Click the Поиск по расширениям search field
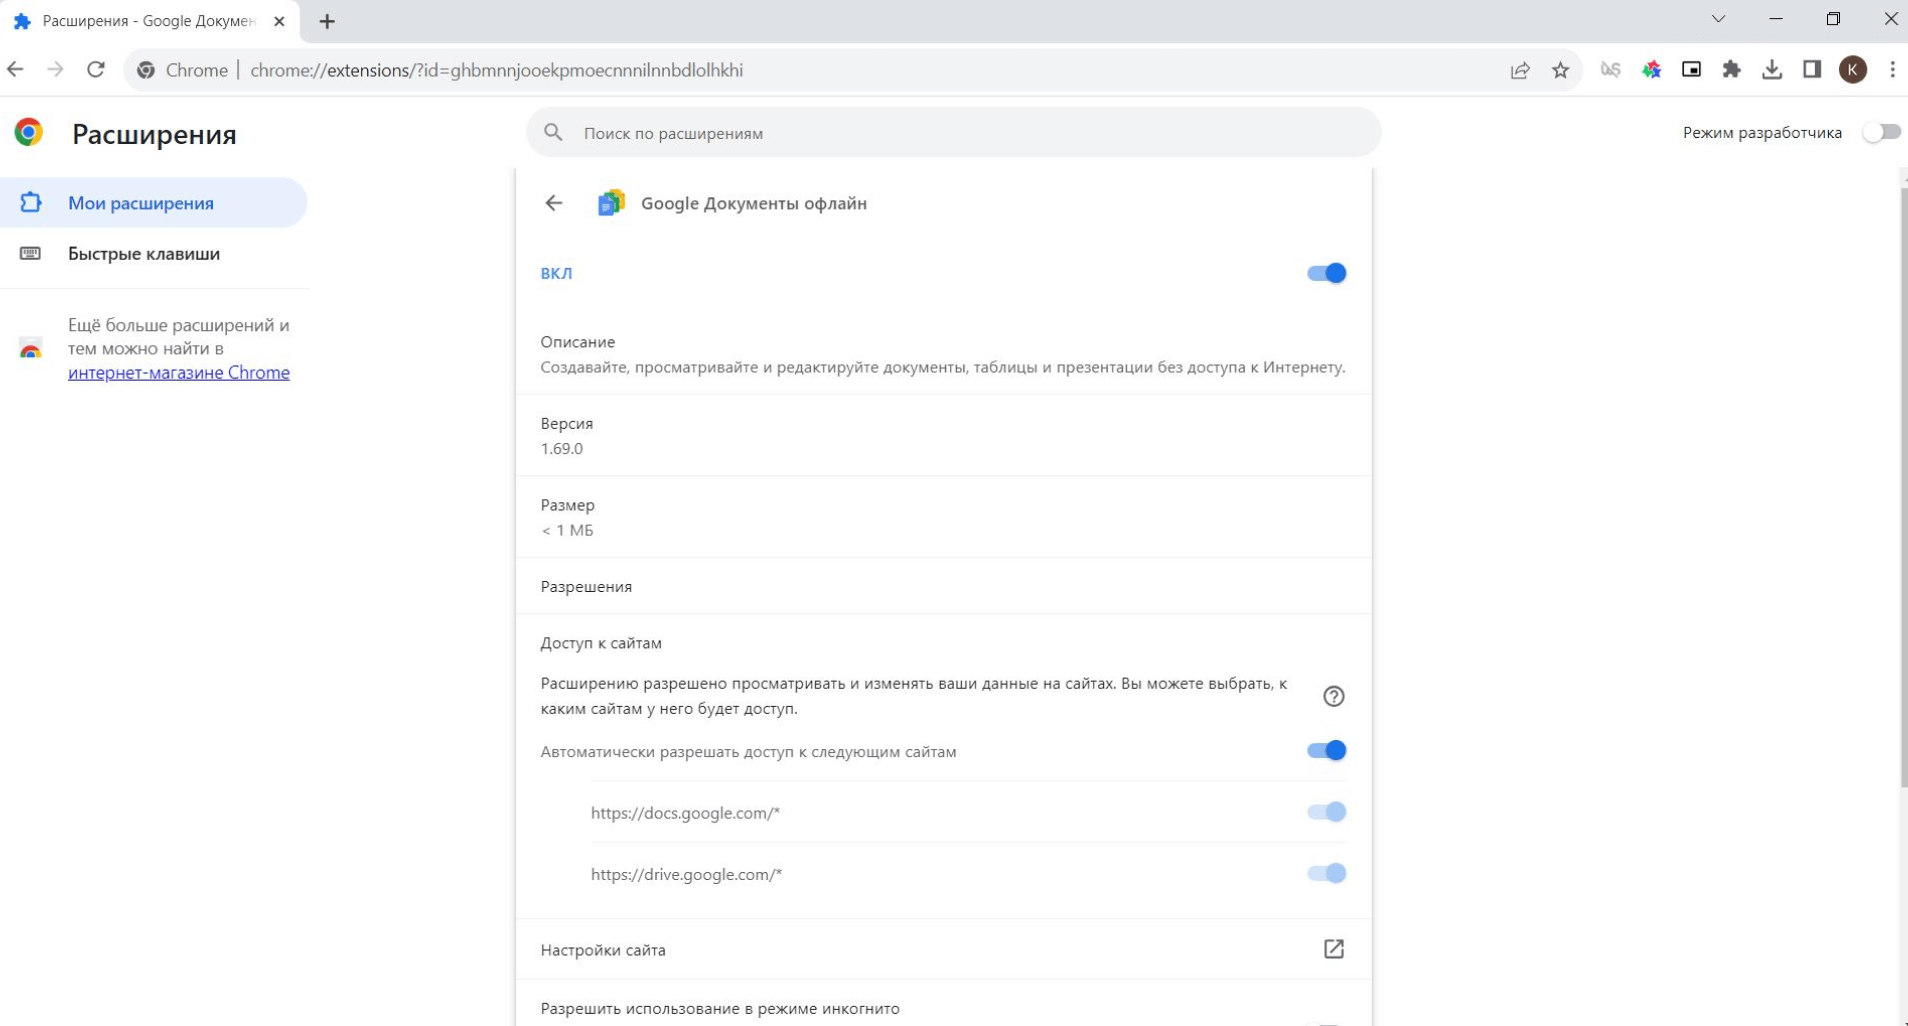 (953, 133)
